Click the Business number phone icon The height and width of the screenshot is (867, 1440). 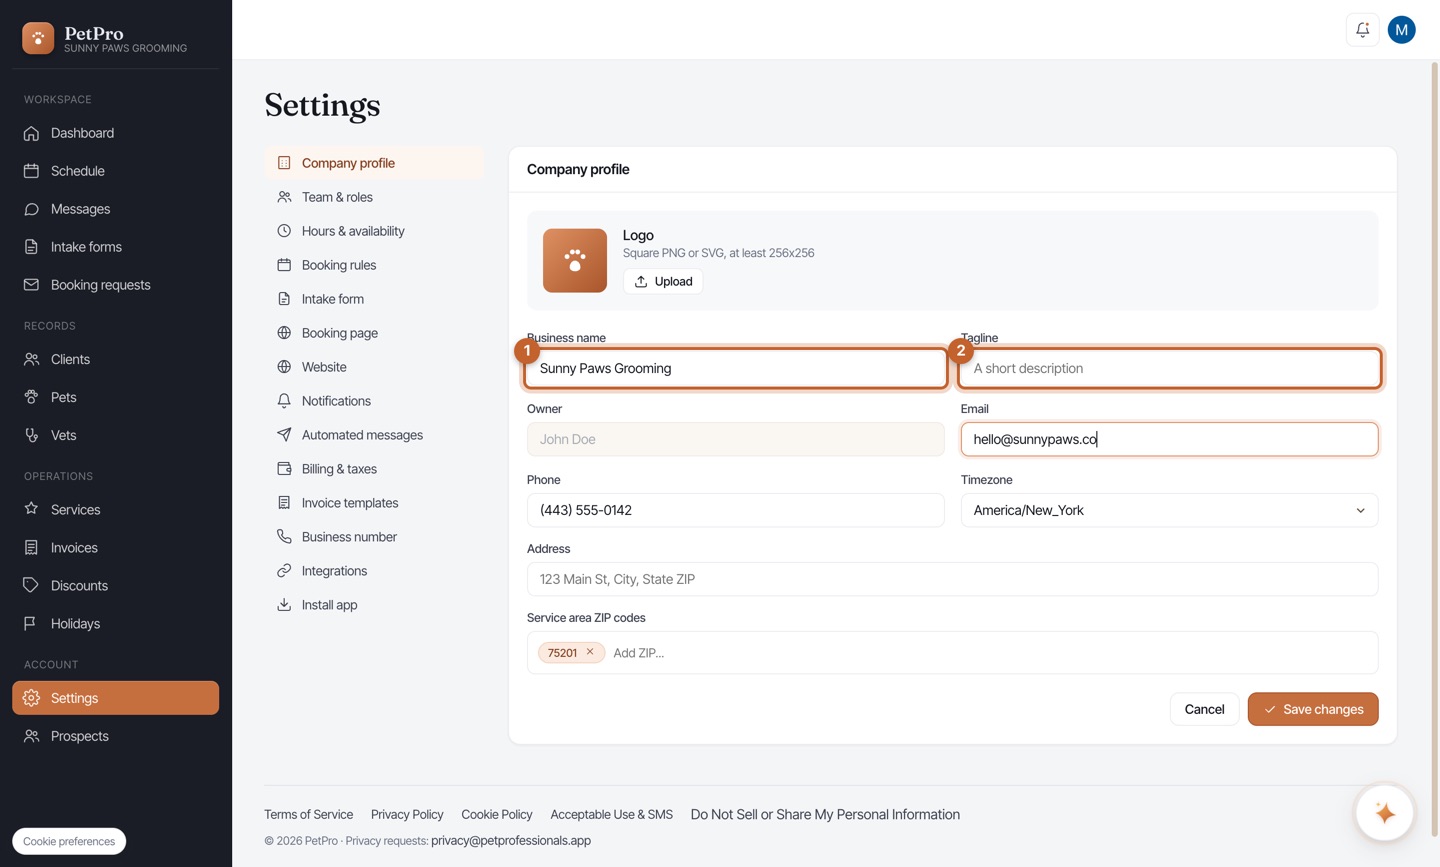[284, 537]
